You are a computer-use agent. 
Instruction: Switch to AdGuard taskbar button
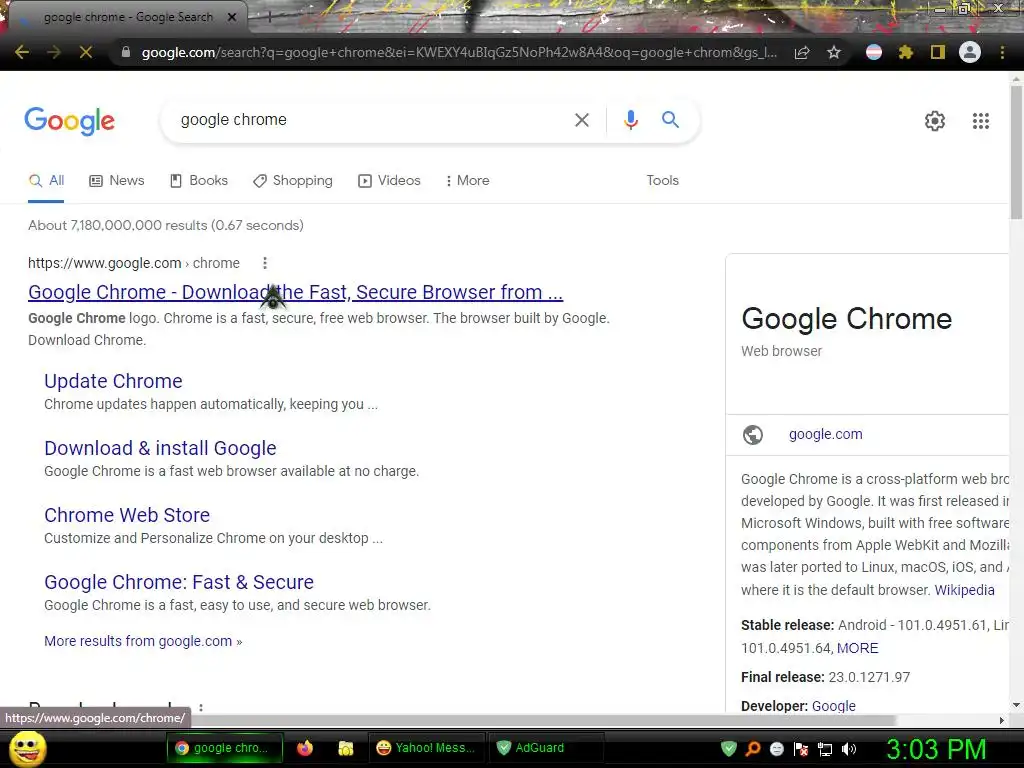(x=547, y=748)
